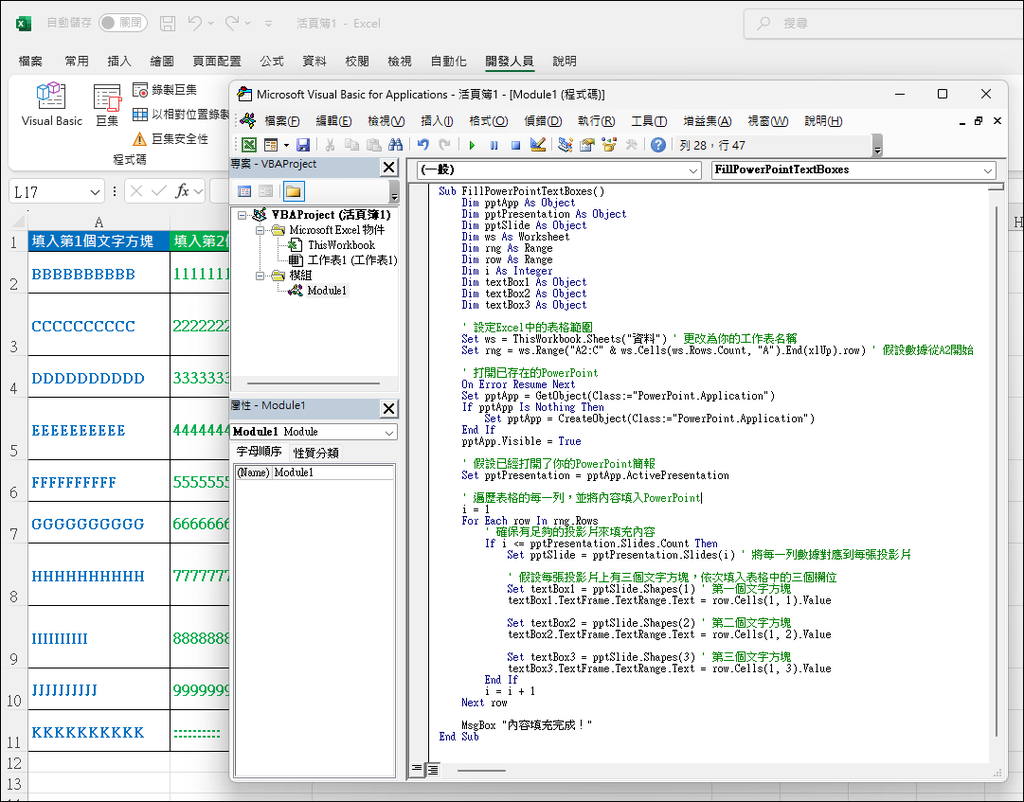Toggle the AutoSave switch in Excel
The height and width of the screenshot is (802, 1024).
(122, 22)
